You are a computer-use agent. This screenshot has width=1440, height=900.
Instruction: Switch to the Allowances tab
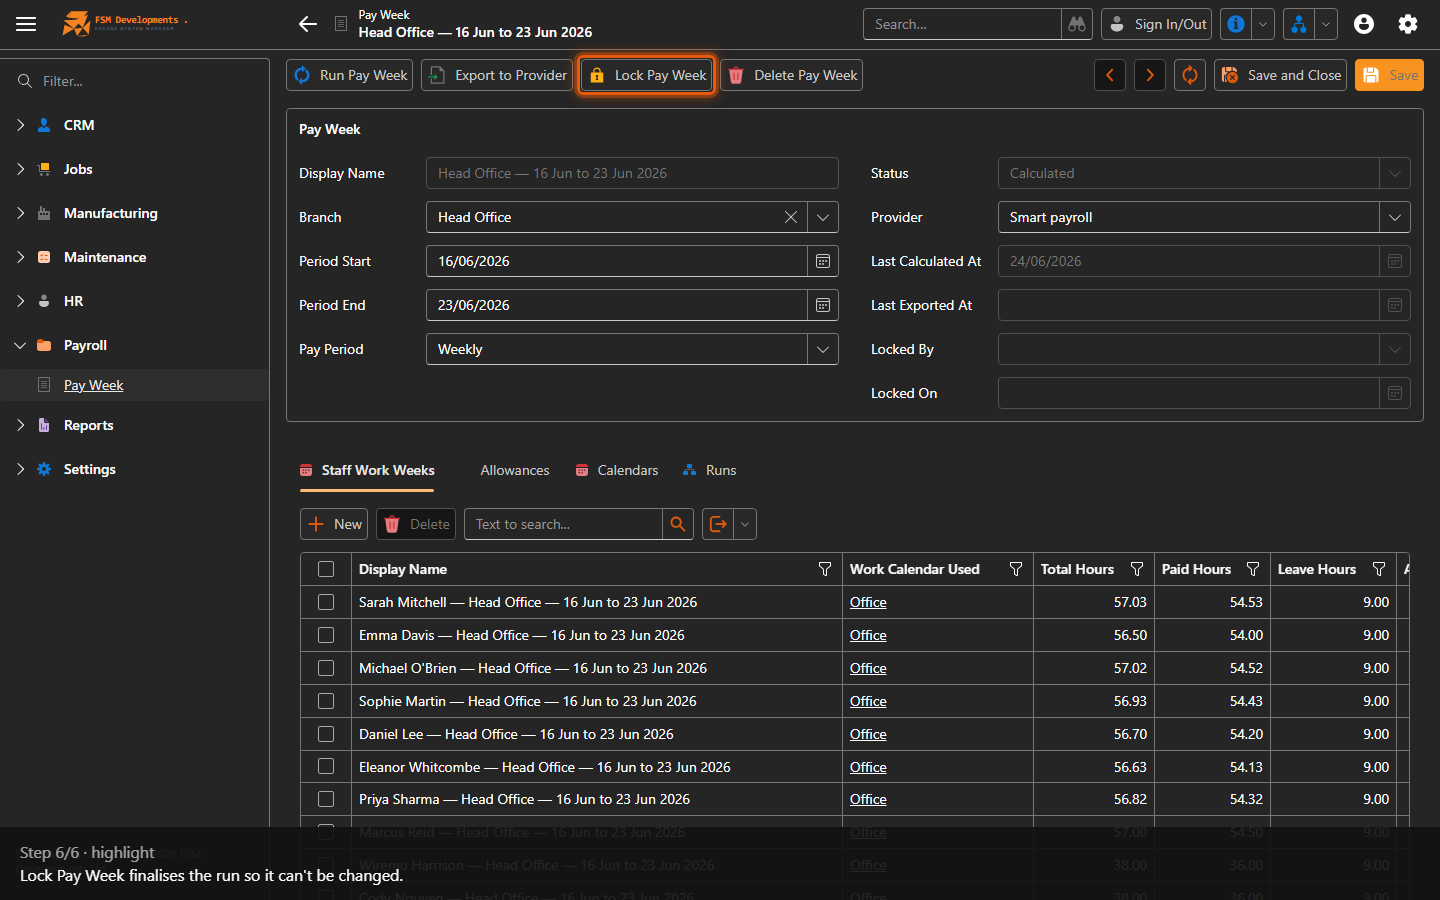coord(515,470)
